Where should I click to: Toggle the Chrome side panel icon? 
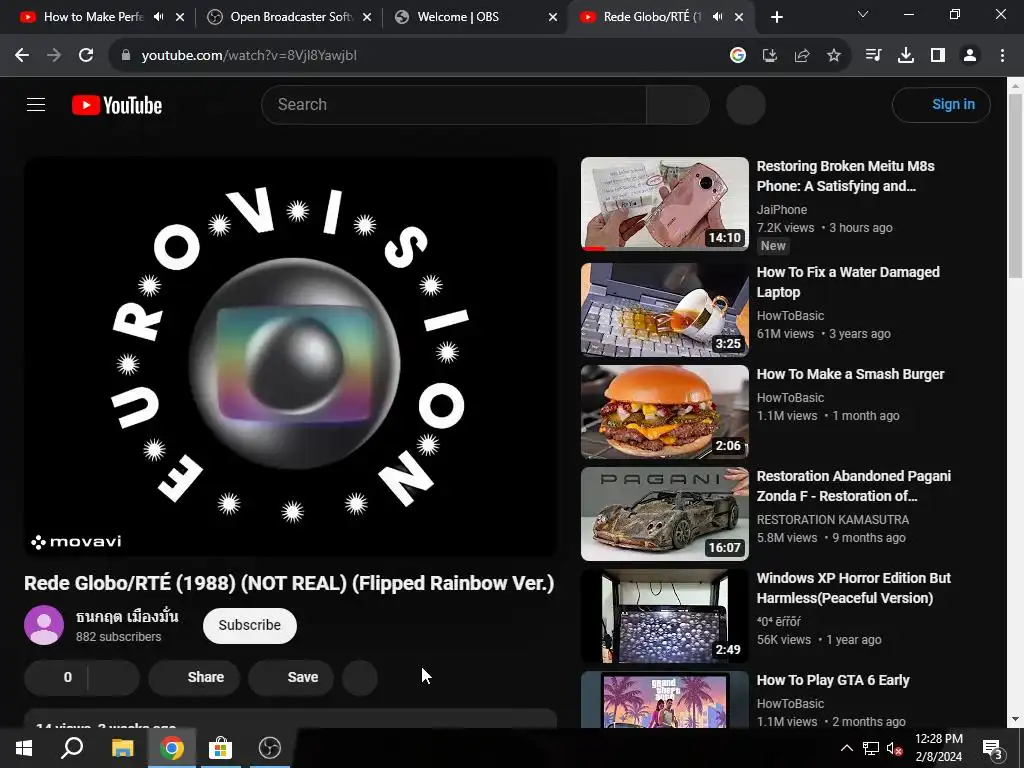938,56
